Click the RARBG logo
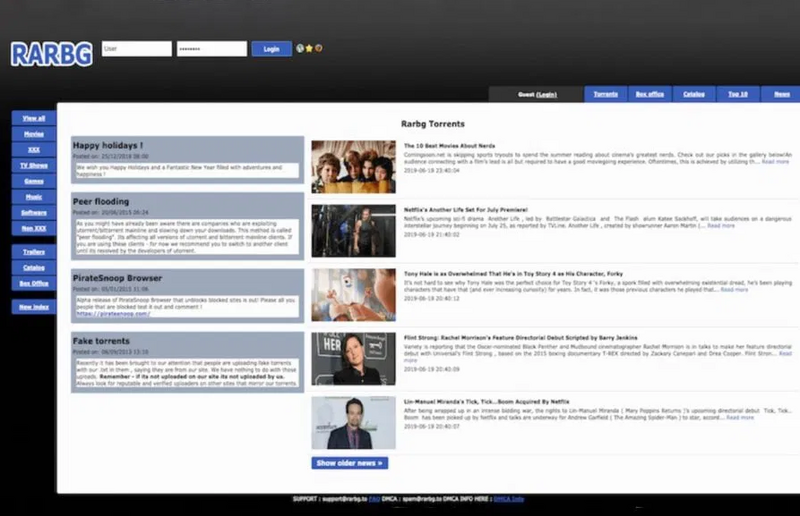The height and width of the screenshot is (516, 800). pyautogui.click(x=52, y=54)
